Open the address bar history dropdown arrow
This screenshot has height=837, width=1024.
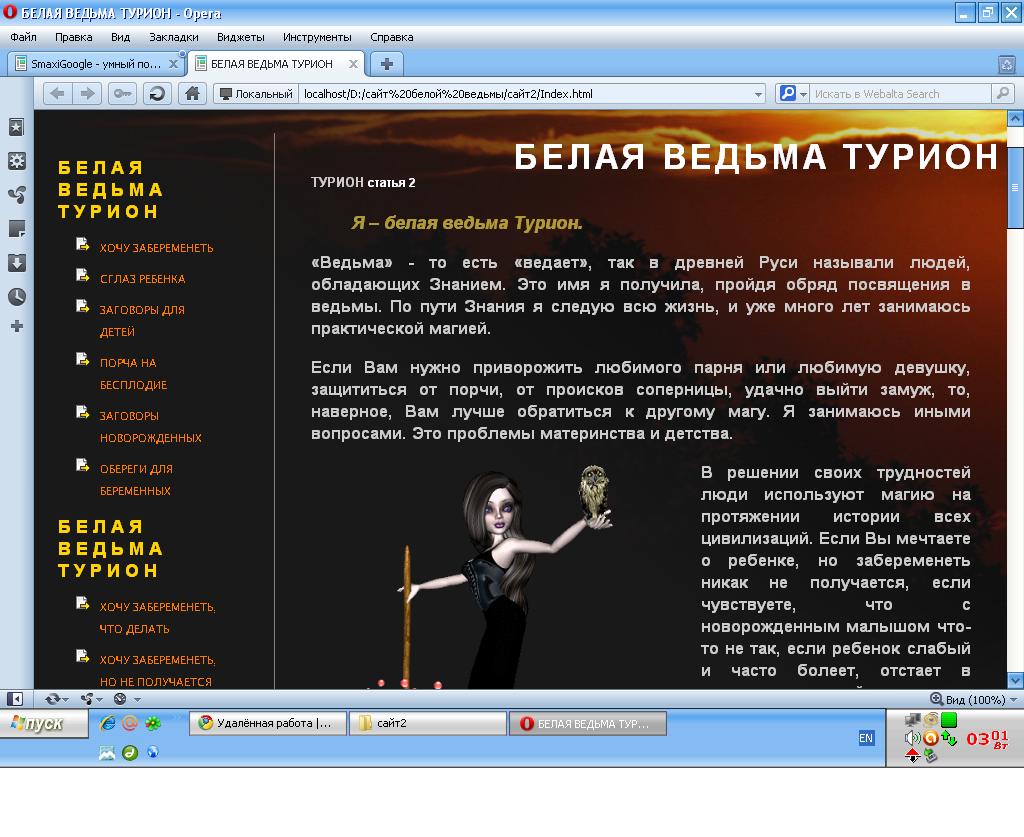758,93
